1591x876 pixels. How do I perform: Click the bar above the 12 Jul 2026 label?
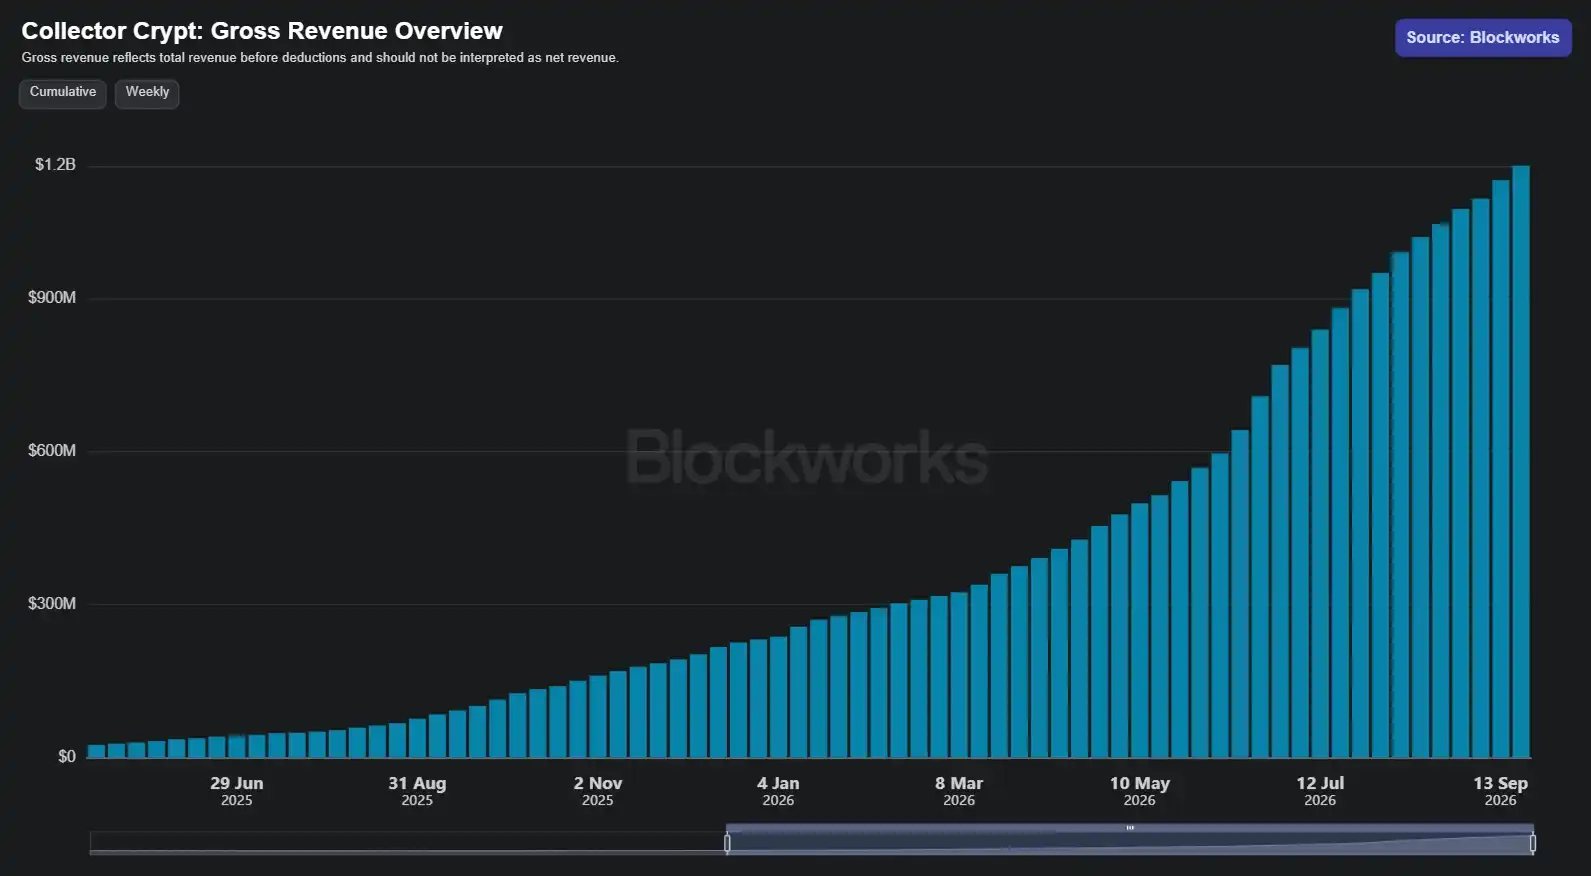click(1320, 544)
